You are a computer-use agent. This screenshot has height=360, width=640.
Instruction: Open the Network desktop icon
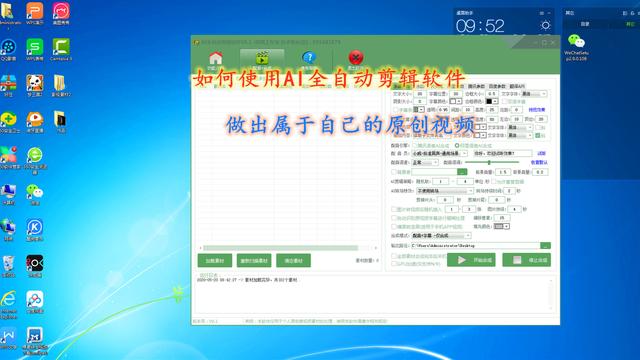click(8, 227)
